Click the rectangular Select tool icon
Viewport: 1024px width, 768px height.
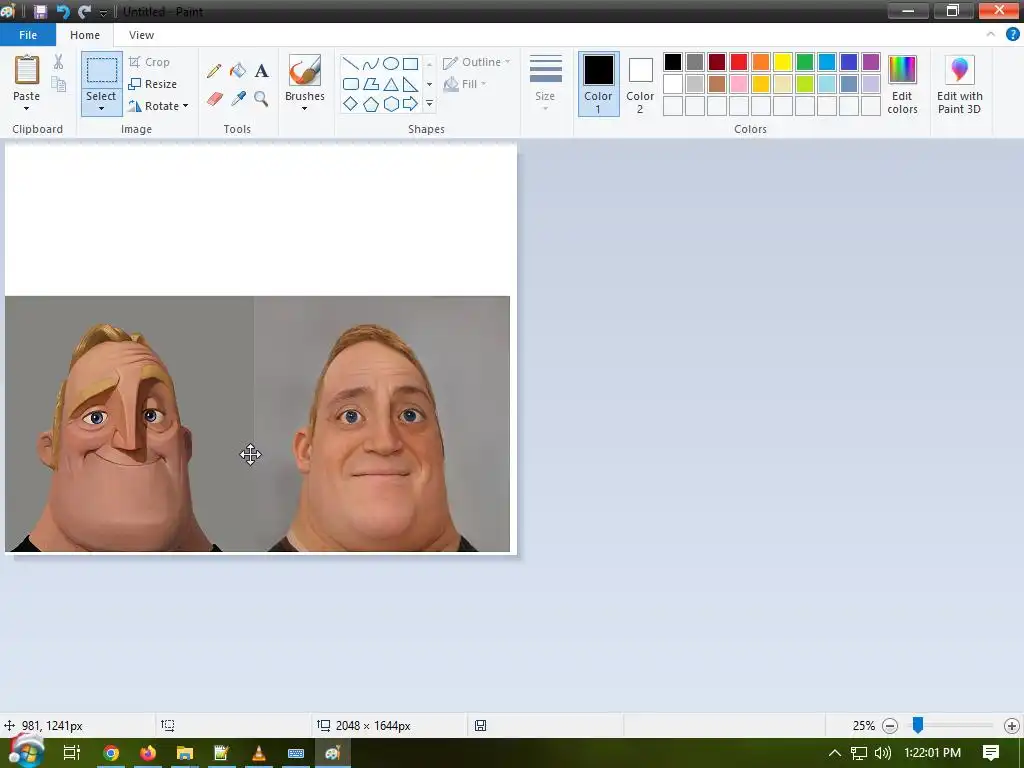pos(102,70)
